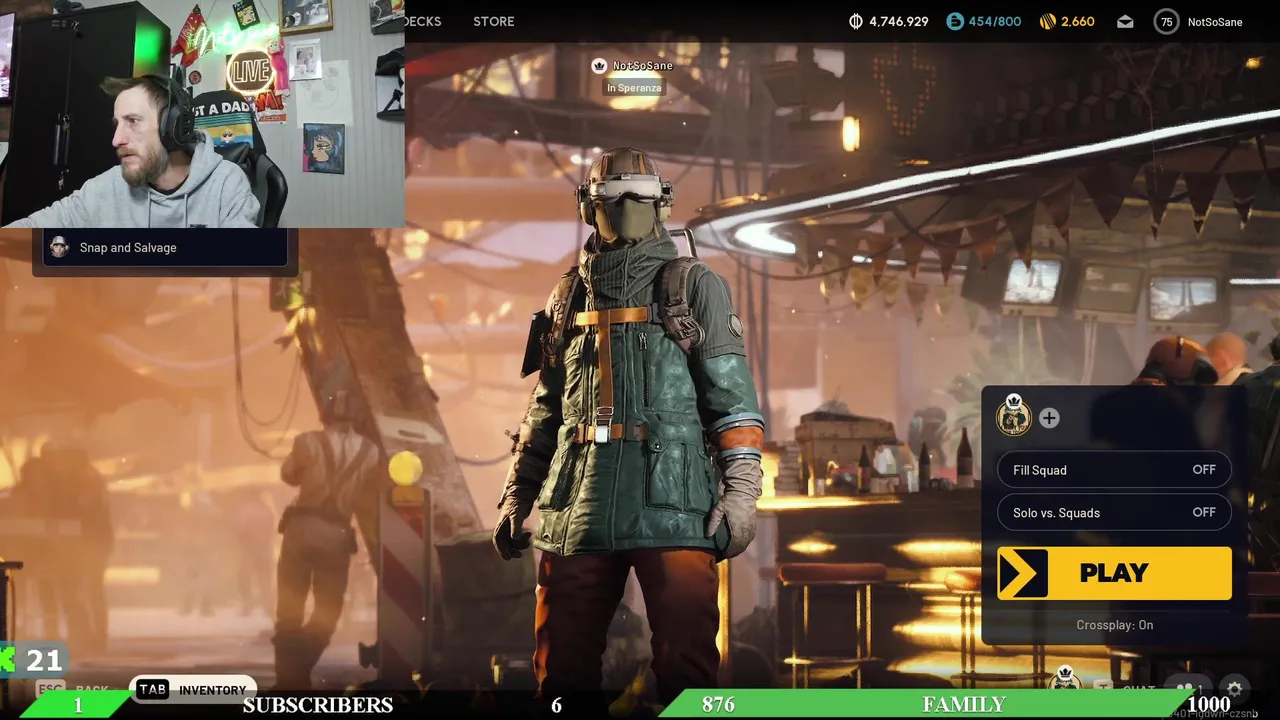Open the Decks tab
This screenshot has width=1280, height=720.
[x=422, y=21]
